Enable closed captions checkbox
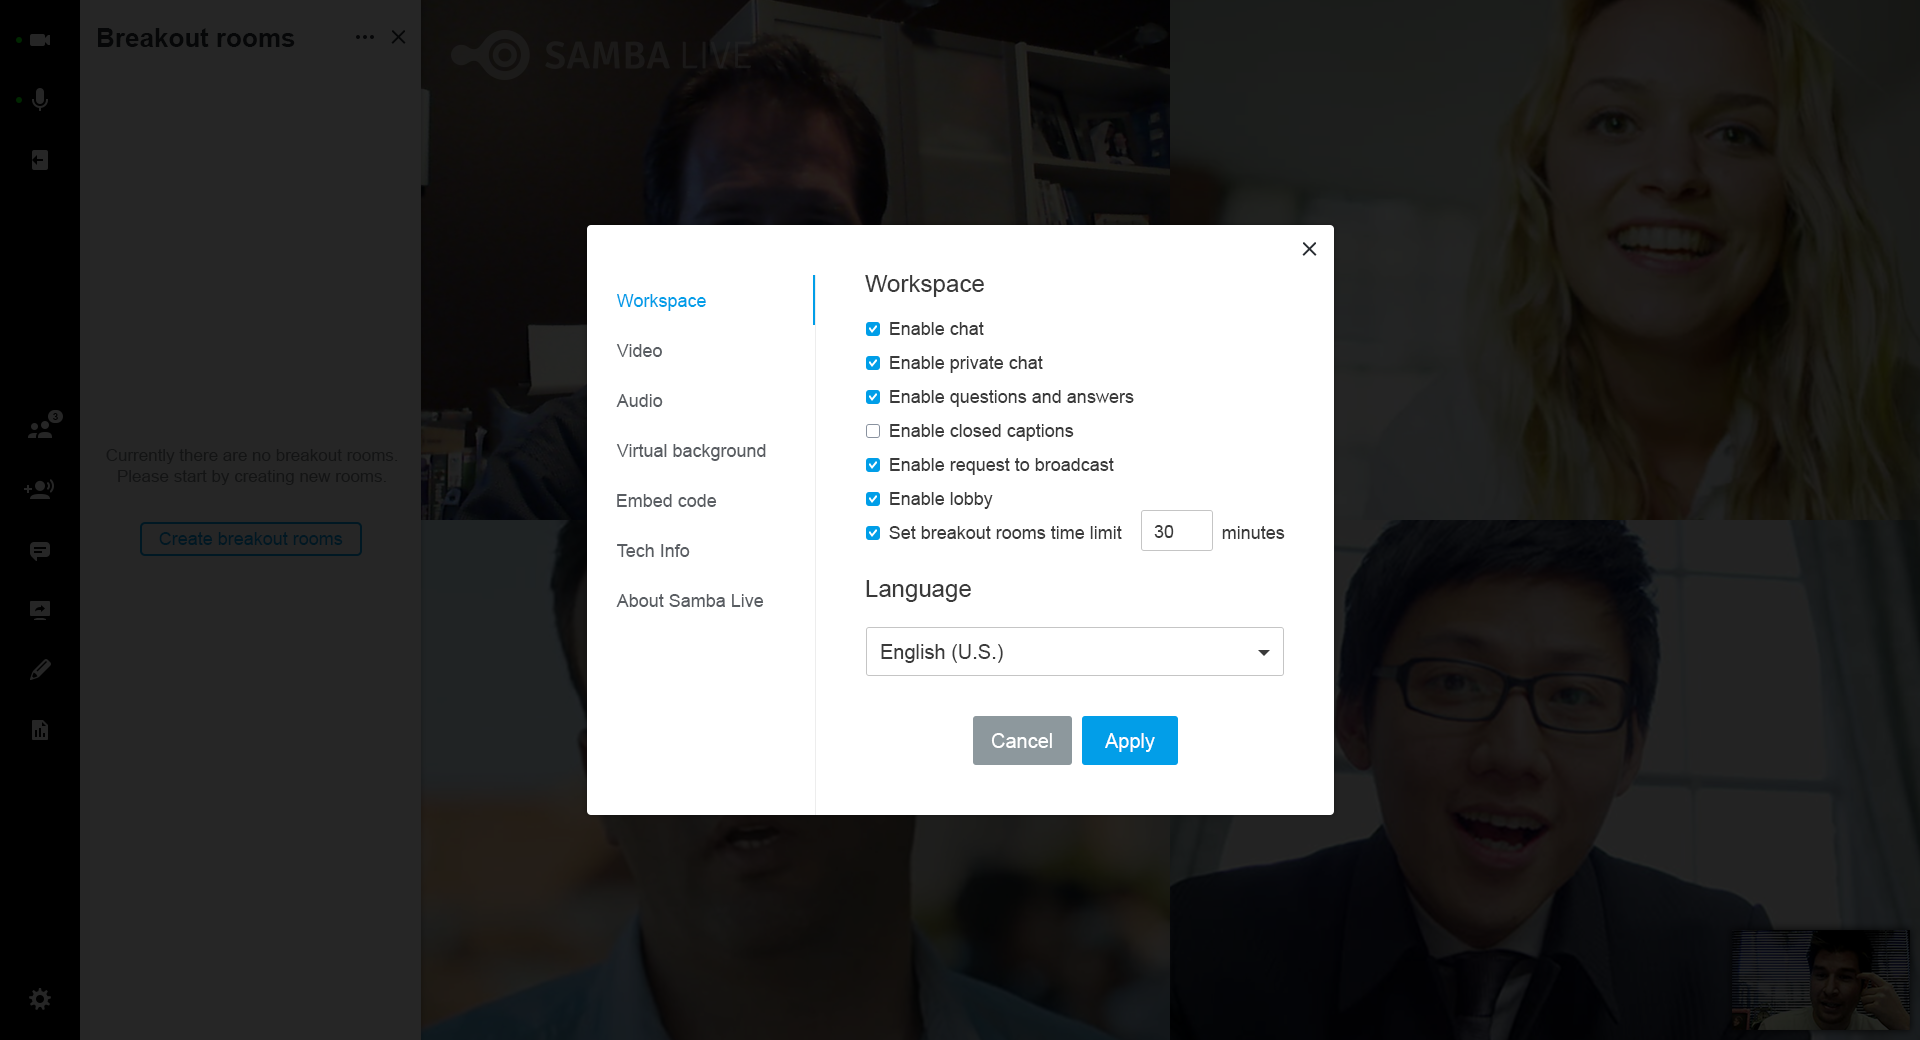The width and height of the screenshot is (1920, 1040). (x=873, y=431)
